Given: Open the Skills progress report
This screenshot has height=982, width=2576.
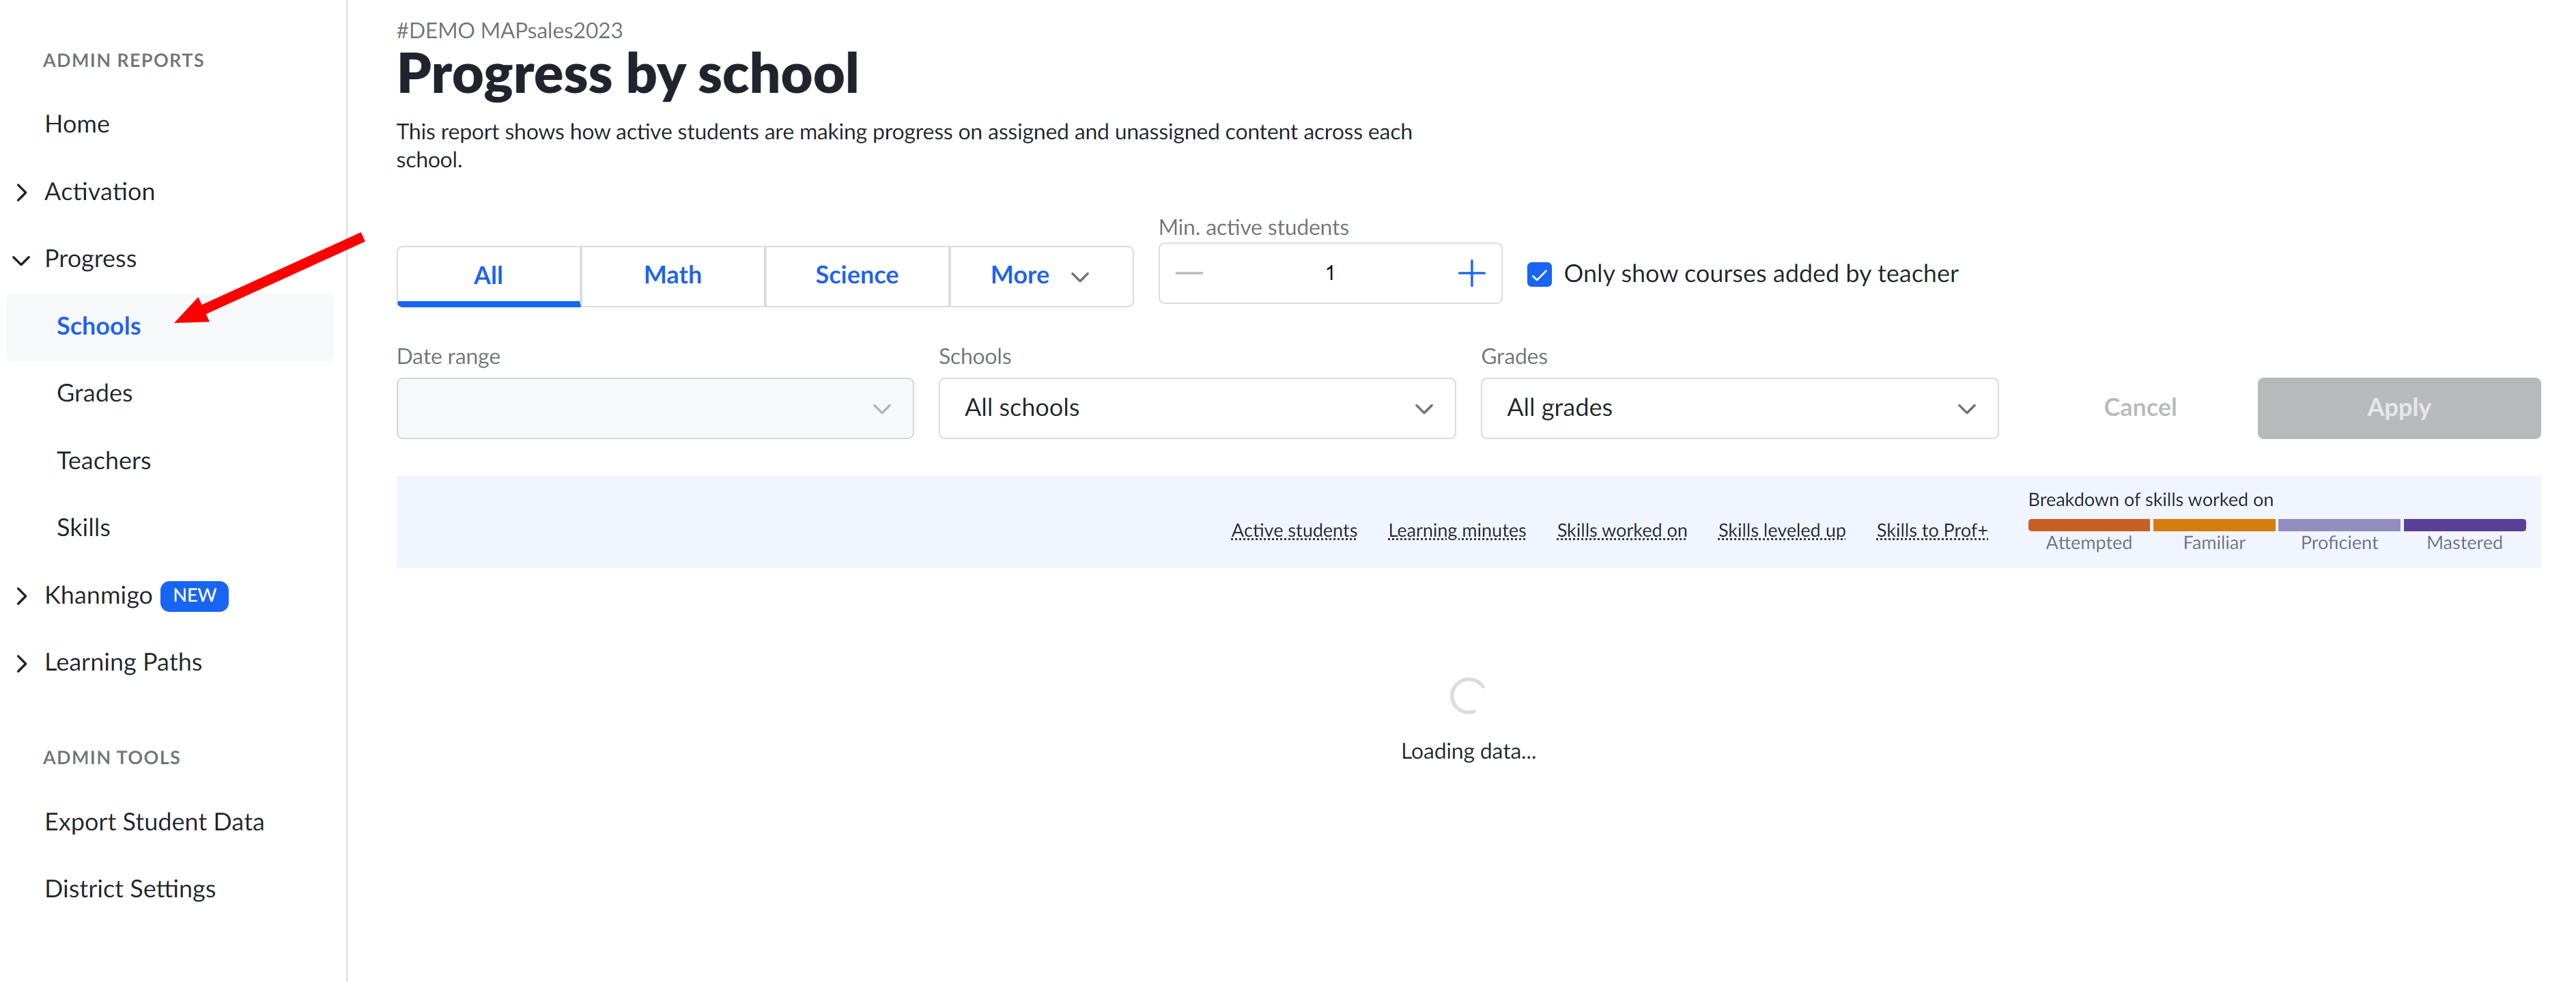Looking at the screenshot, I should [x=83, y=527].
